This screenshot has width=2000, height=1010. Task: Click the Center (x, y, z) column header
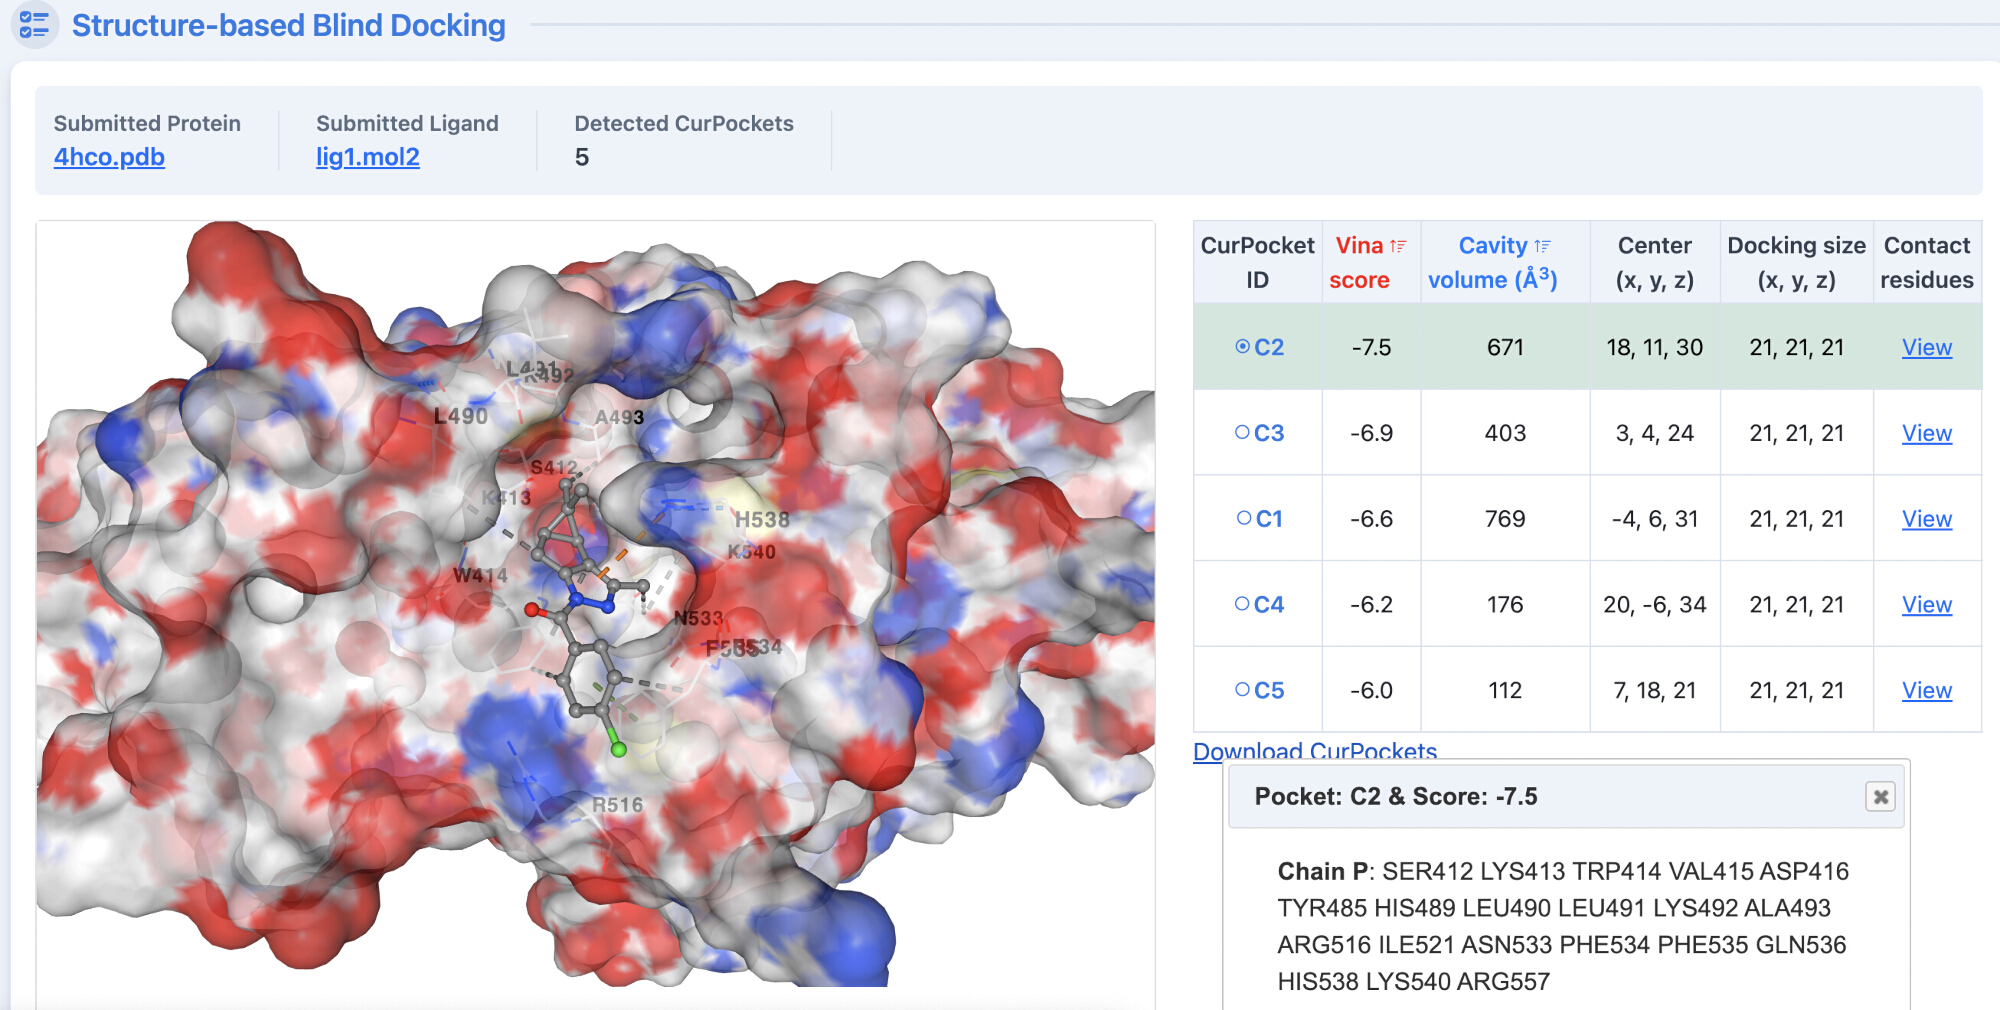(1655, 262)
